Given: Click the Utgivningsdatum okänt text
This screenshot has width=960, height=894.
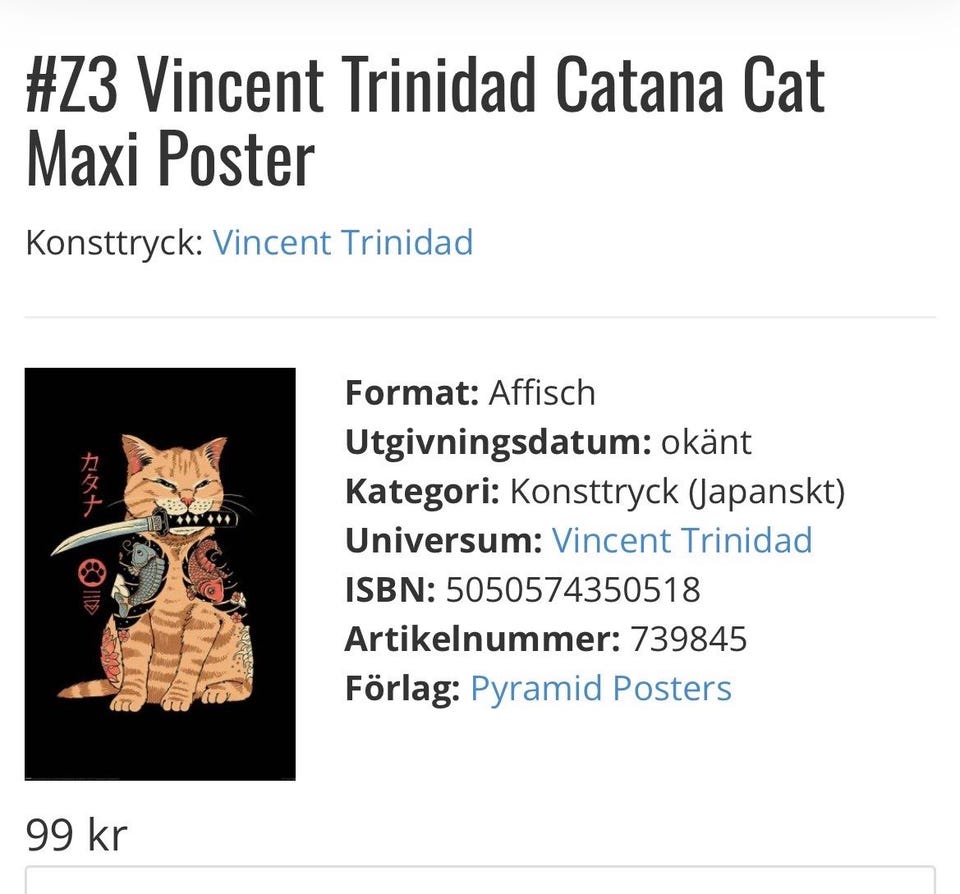Looking at the screenshot, I should coord(548,441).
